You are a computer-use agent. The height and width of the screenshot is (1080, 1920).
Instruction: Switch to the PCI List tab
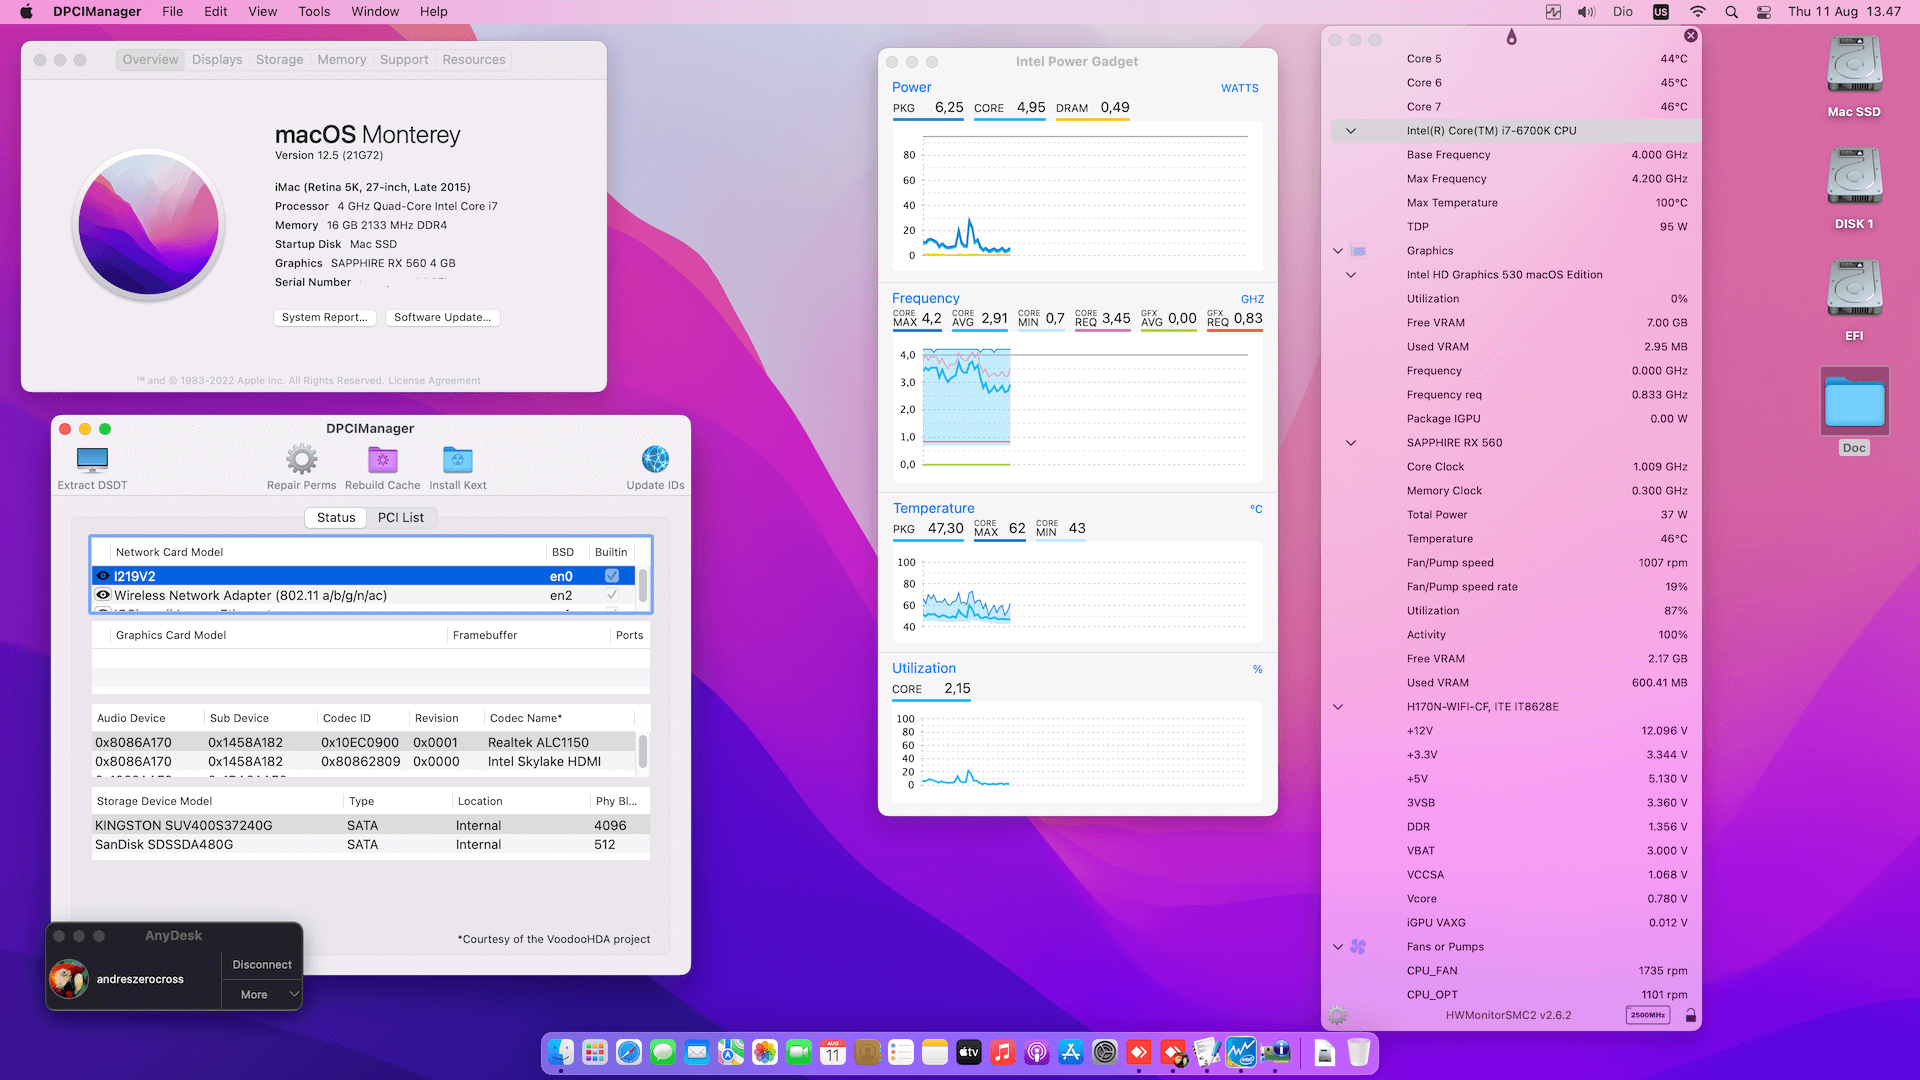(x=400, y=518)
